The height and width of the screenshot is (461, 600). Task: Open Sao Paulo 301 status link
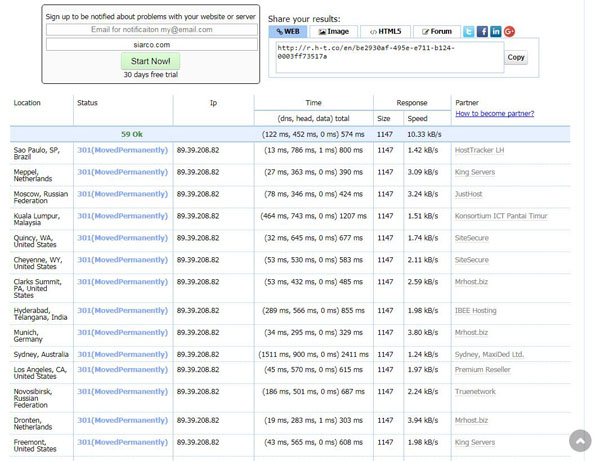coord(122,150)
